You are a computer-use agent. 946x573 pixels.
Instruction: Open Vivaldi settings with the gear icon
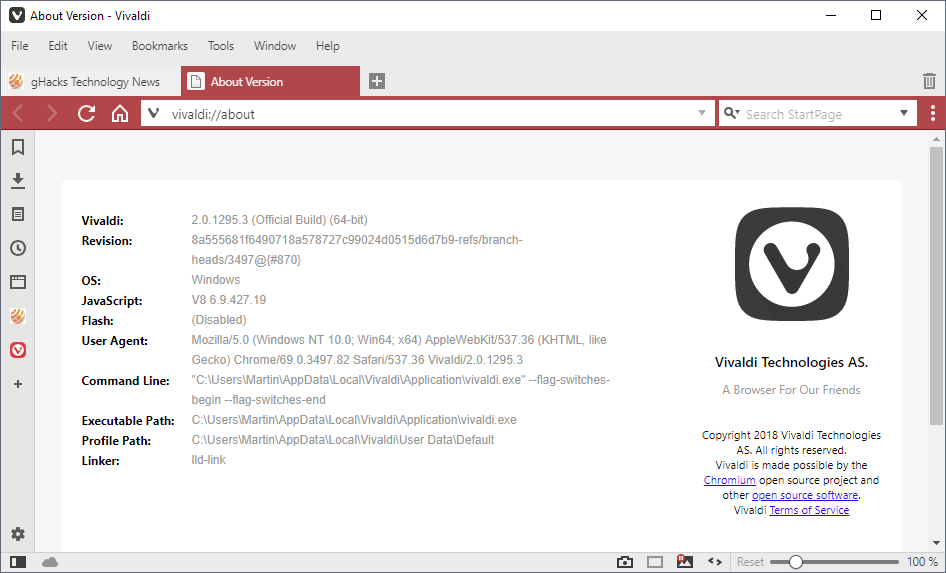[x=18, y=534]
